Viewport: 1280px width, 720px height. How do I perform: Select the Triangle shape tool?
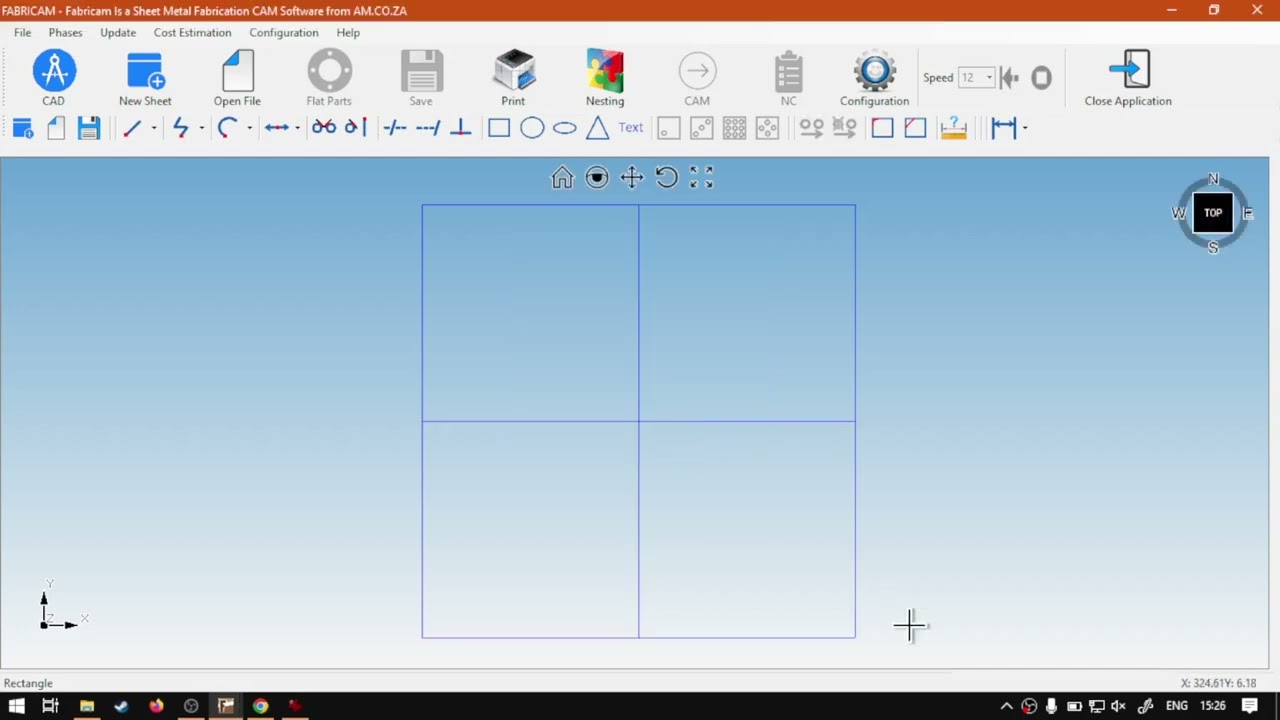point(598,128)
